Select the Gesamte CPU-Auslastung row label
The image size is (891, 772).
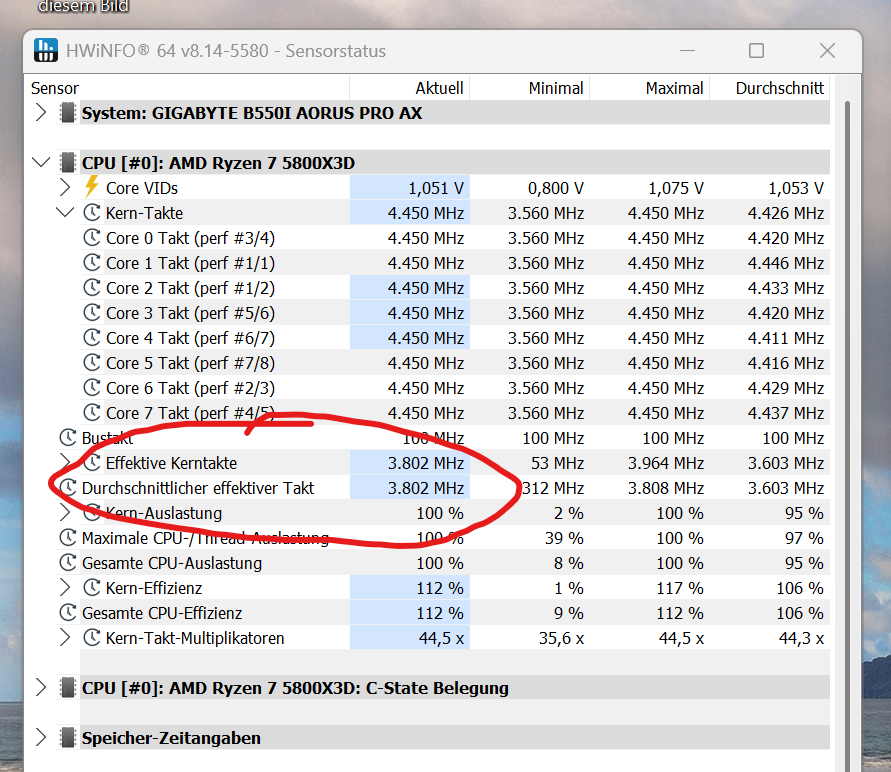point(172,563)
